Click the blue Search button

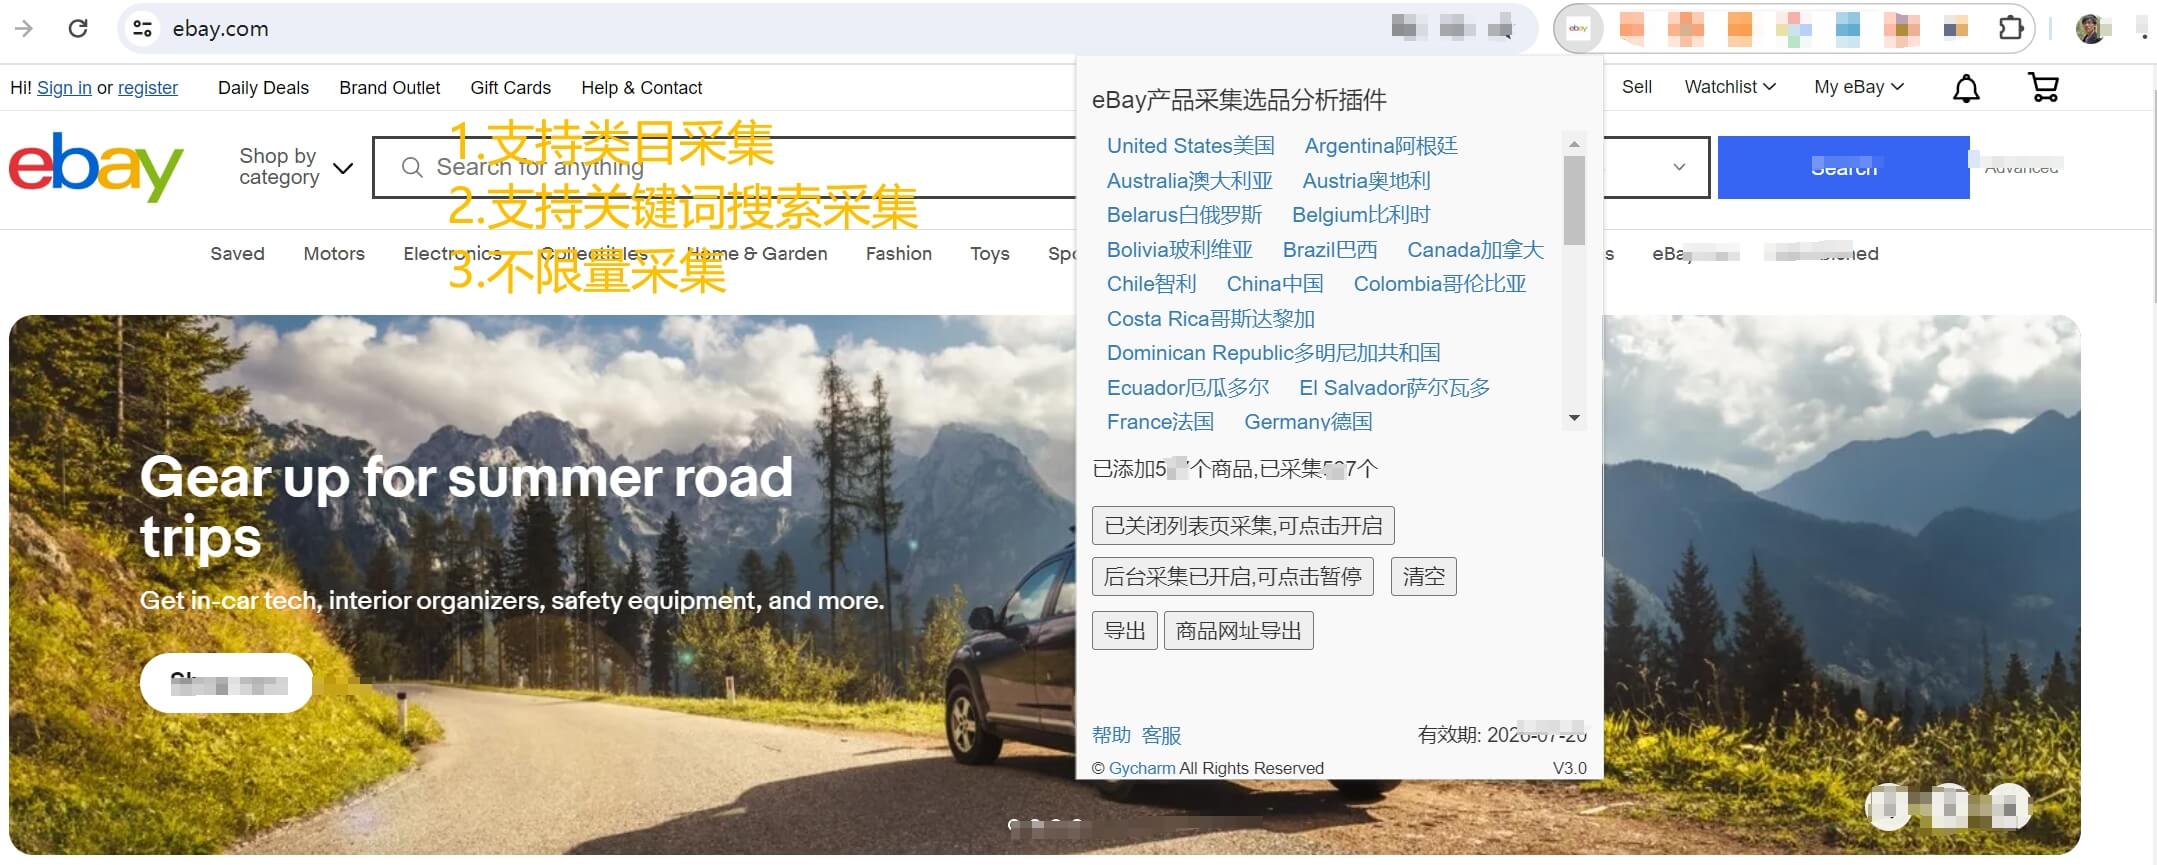coord(1843,167)
